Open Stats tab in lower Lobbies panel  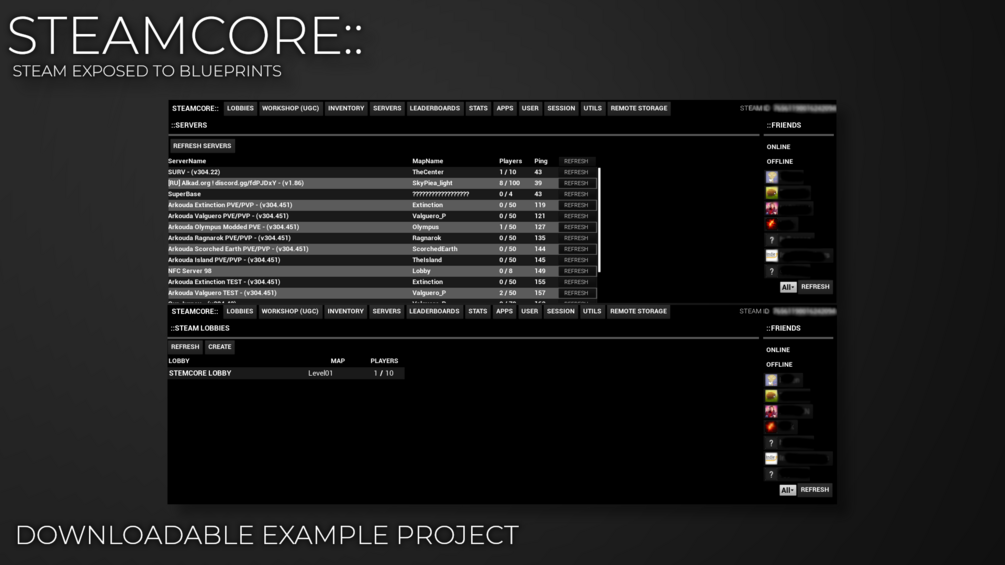click(x=478, y=311)
